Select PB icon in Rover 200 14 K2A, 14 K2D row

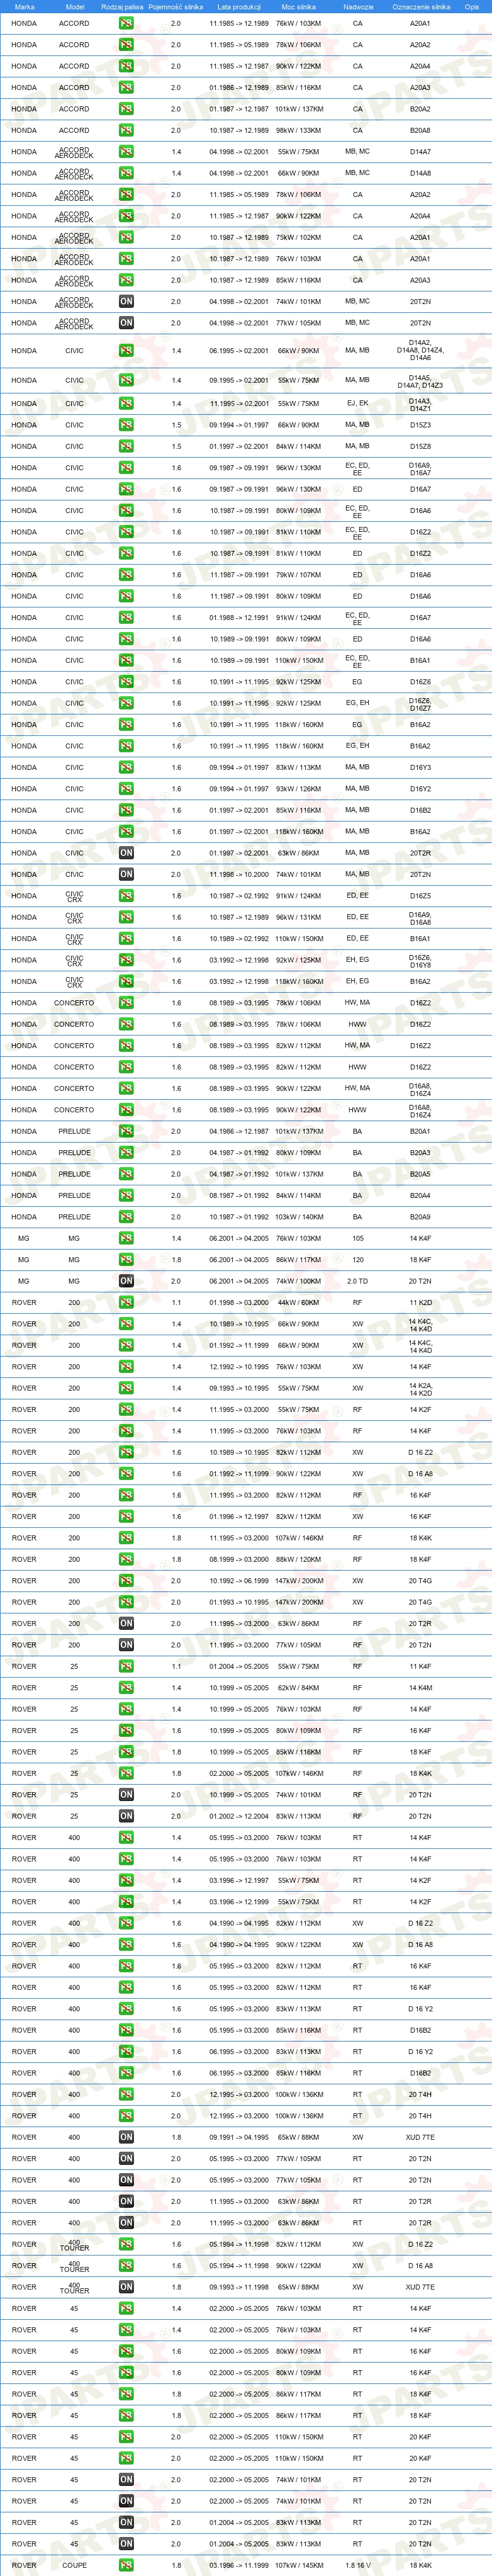point(126,1388)
